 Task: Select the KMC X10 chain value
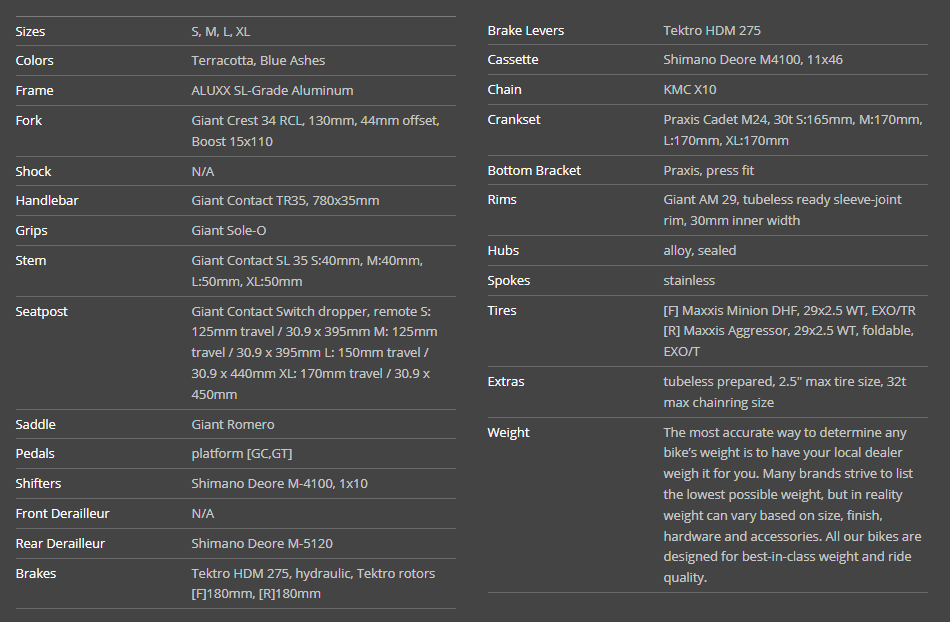tap(690, 90)
